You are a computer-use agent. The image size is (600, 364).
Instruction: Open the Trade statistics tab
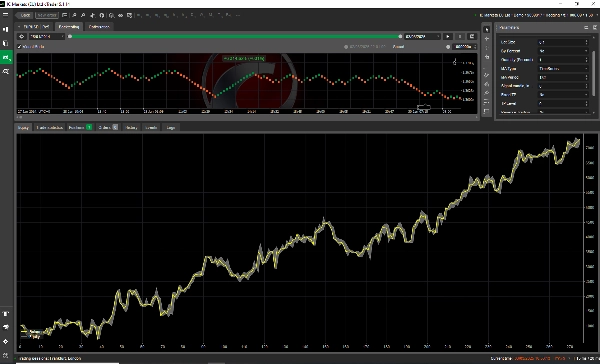pos(49,127)
